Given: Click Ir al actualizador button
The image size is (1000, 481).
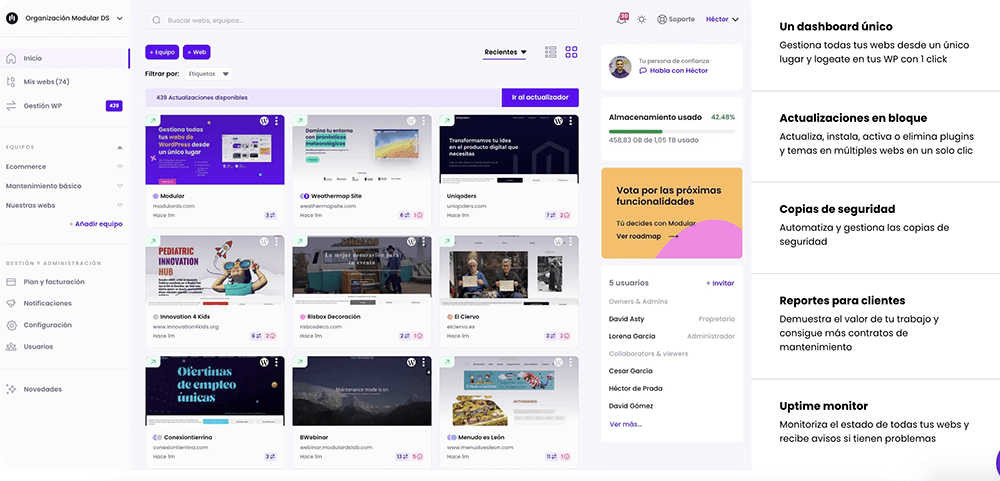Looking at the screenshot, I should (x=540, y=98).
